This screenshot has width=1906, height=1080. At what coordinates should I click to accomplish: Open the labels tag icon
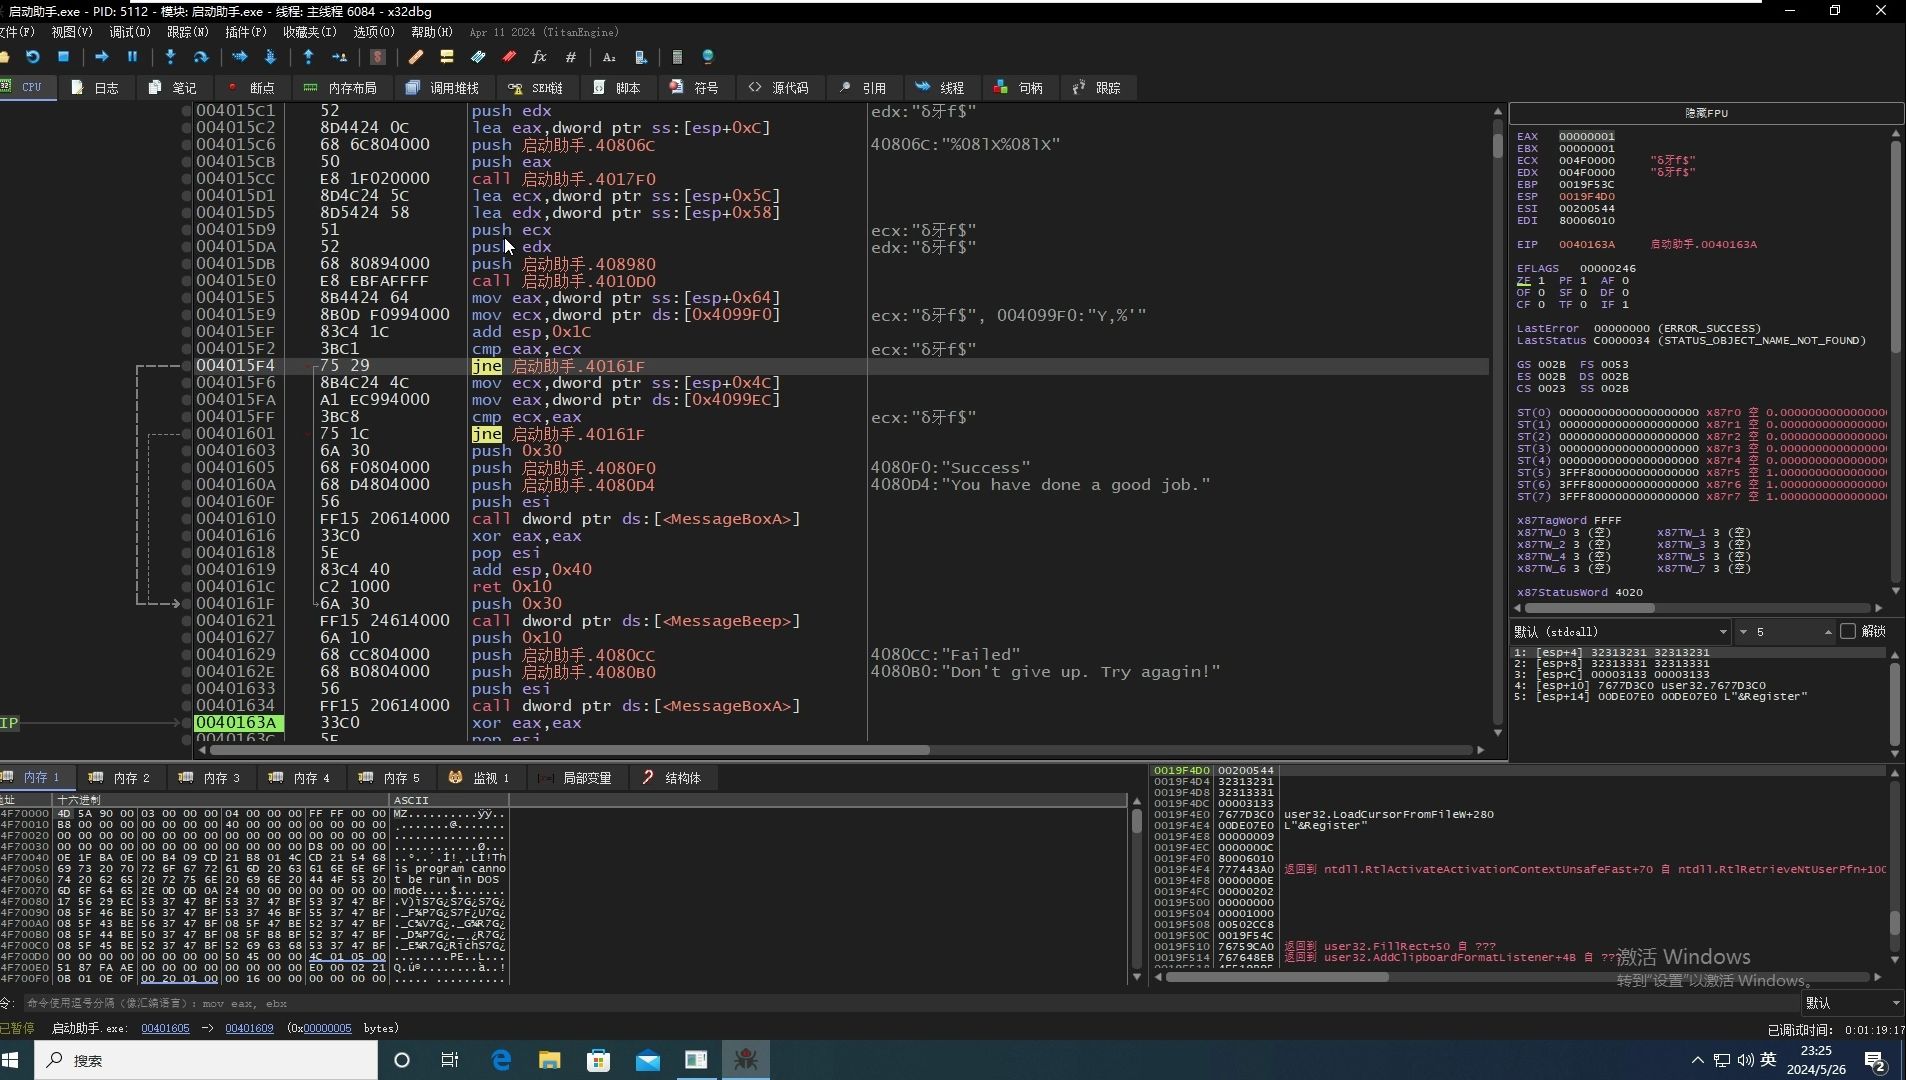[478, 57]
